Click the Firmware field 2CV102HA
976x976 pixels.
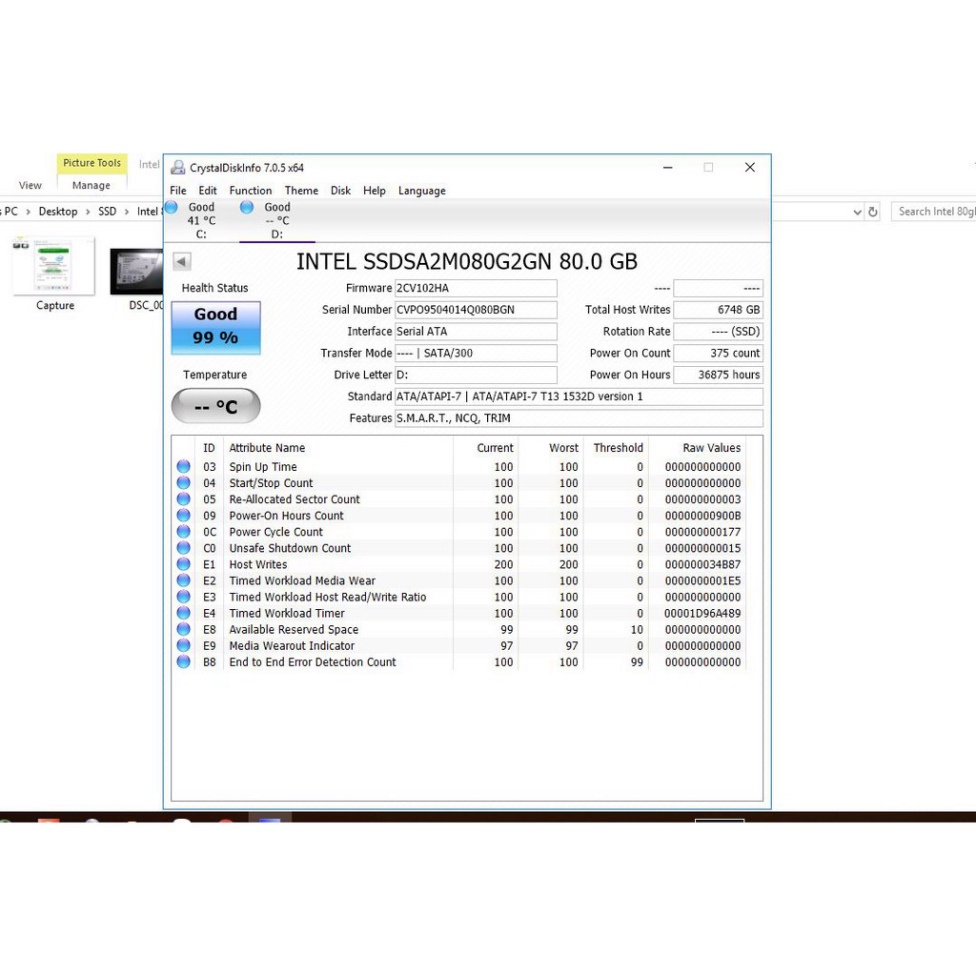[476, 288]
